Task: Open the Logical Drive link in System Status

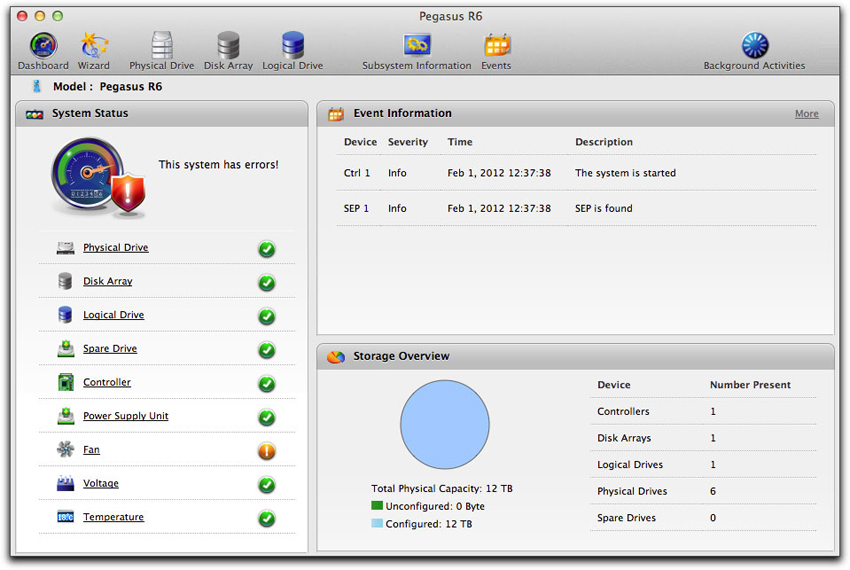Action: pyautogui.click(x=113, y=315)
